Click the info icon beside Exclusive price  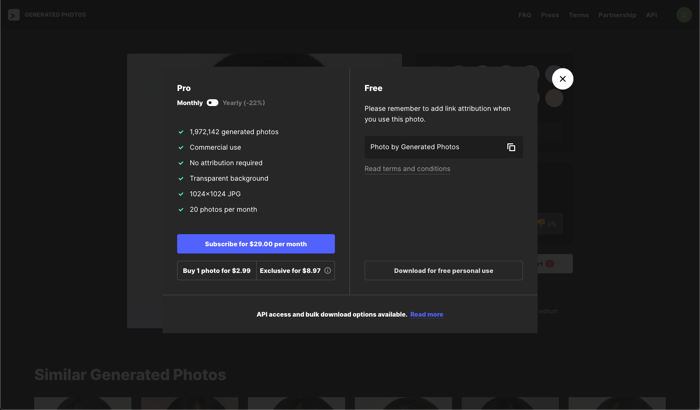pos(328,271)
